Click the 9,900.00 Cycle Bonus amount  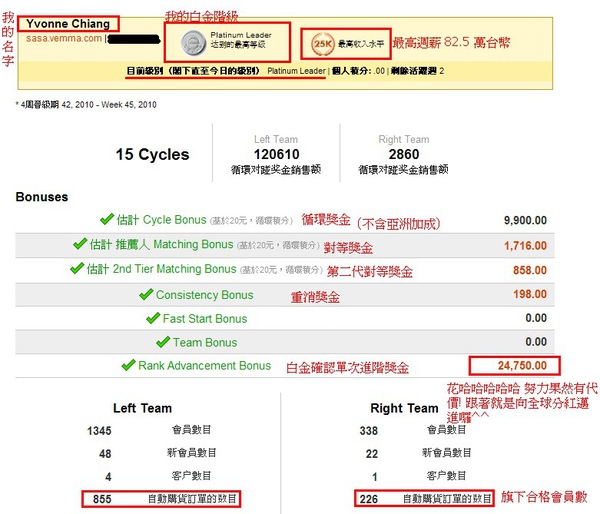point(525,220)
